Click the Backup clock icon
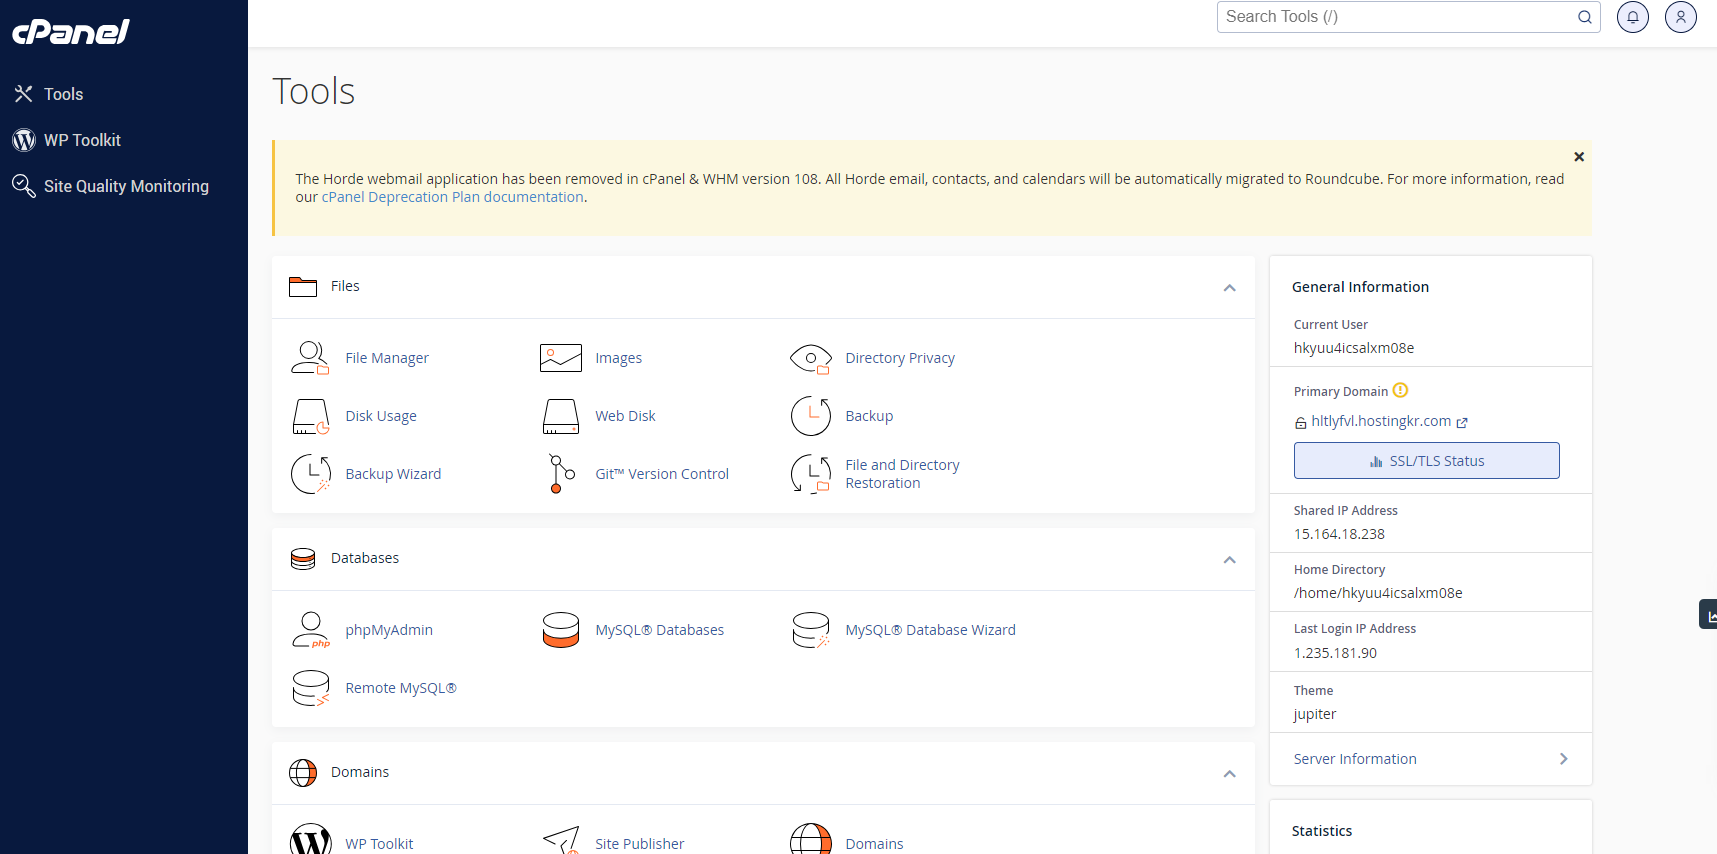 [x=811, y=416]
